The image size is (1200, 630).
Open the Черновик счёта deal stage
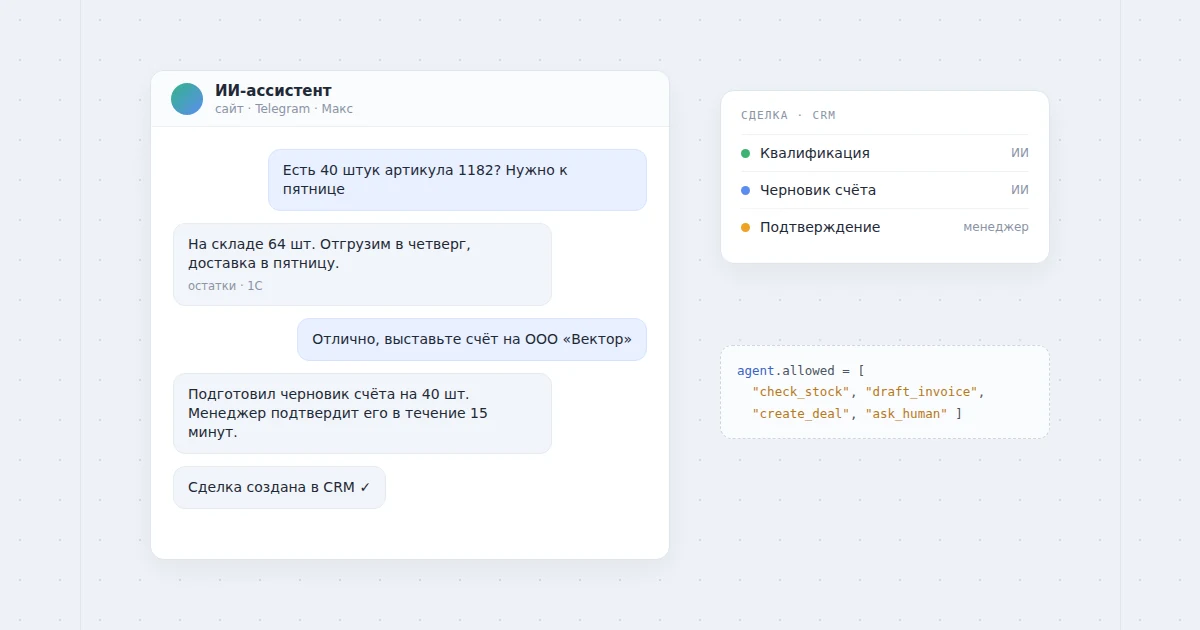(885, 190)
